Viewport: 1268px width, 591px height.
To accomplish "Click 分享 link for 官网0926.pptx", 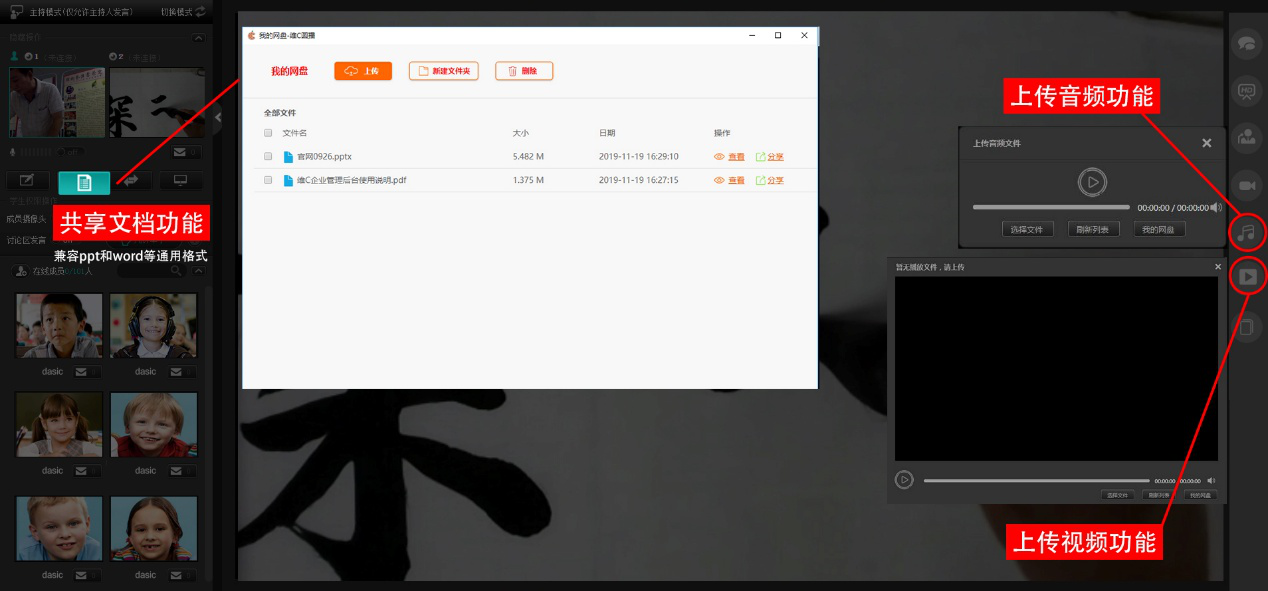I will click(x=769, y=157).
